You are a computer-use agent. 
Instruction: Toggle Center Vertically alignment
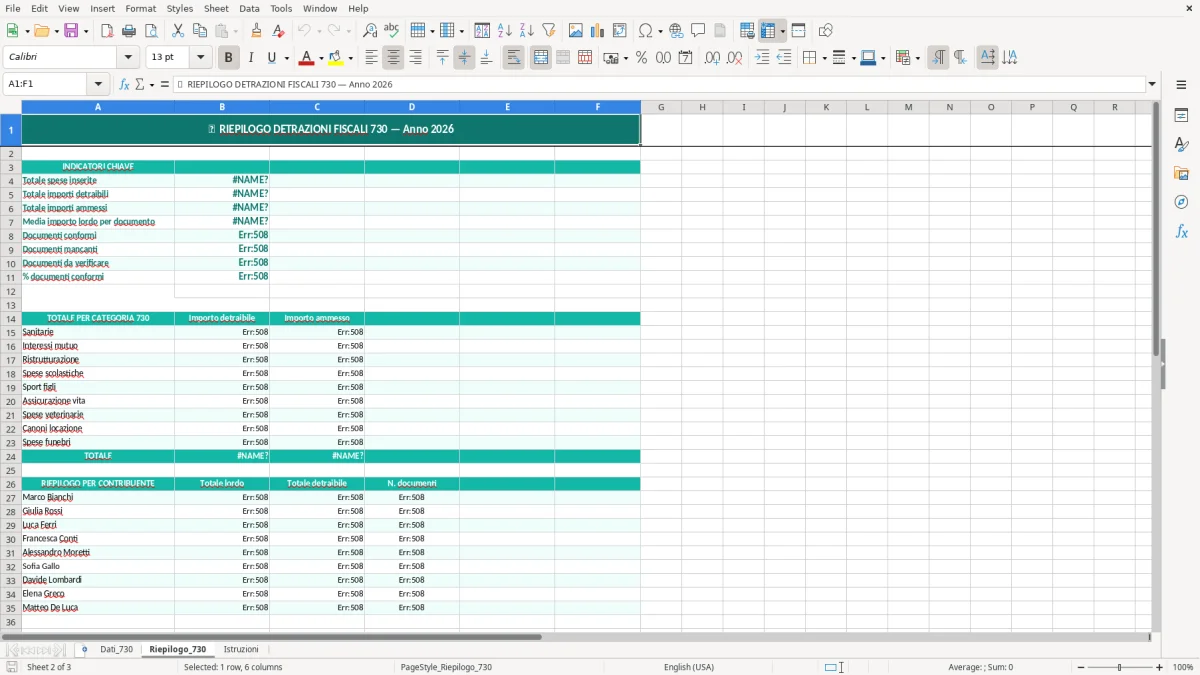click(464, 58)
